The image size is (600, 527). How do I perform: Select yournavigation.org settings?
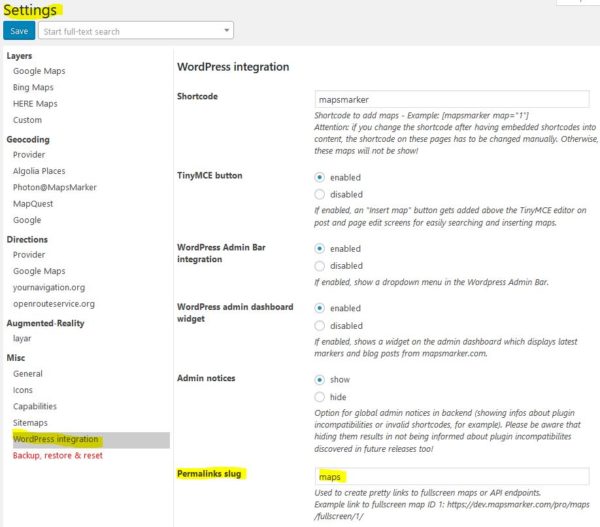[x=49, y=287]
